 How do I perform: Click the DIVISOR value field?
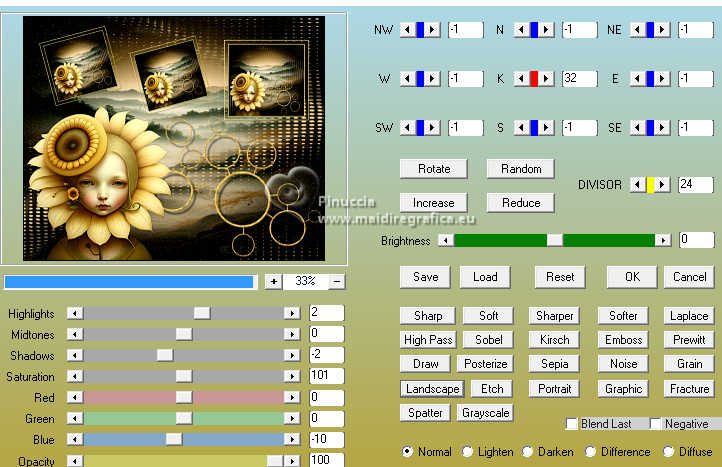click(696, 185)
